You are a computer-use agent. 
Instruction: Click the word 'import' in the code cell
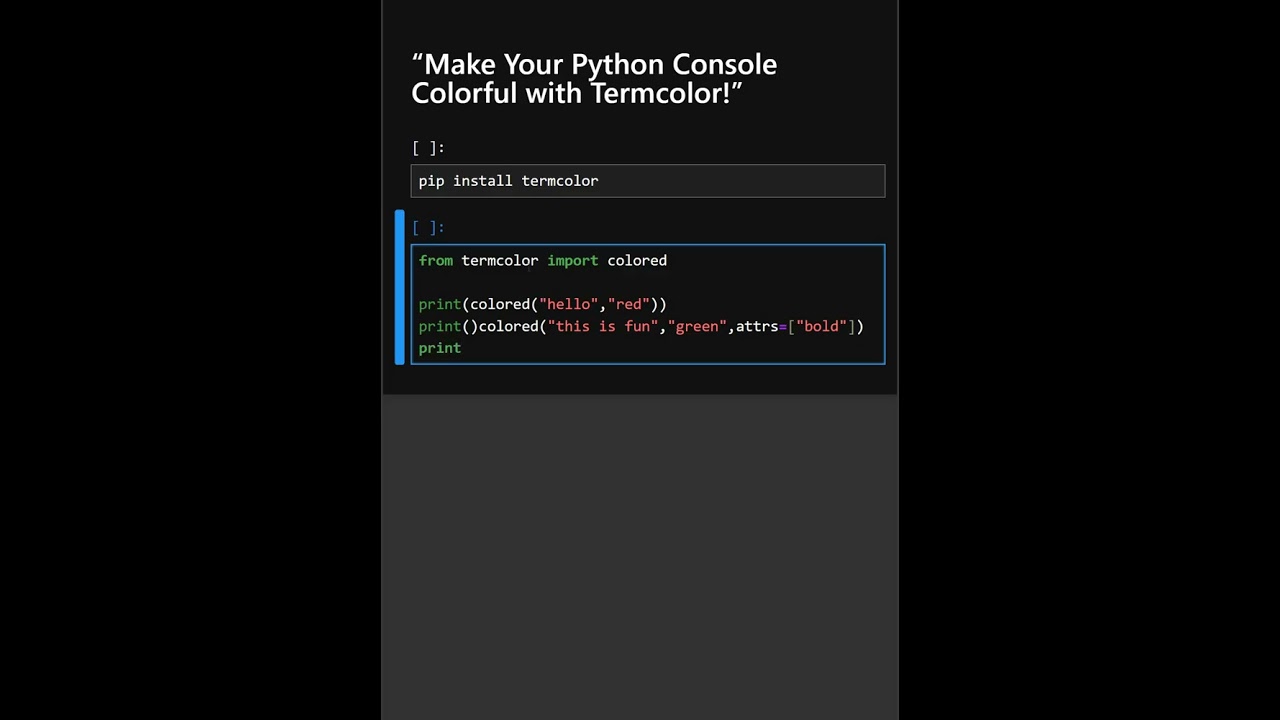click(x=573, y=261)
